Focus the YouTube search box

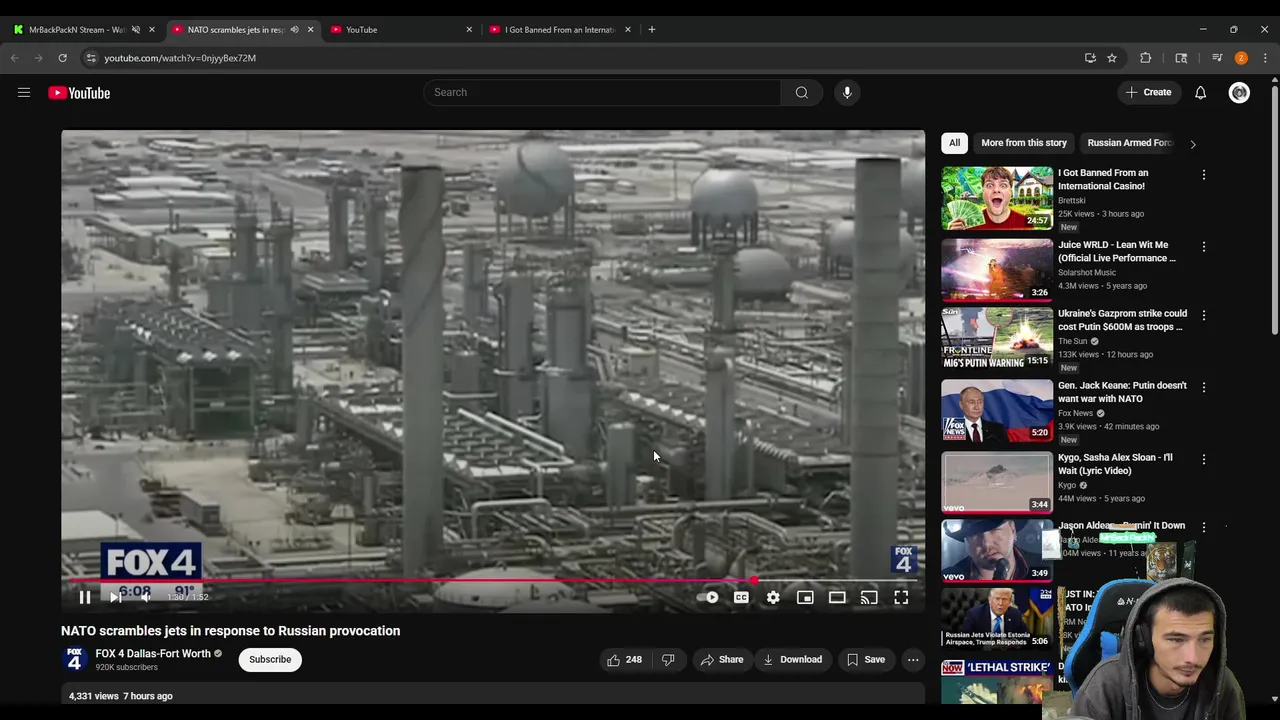[x=602, y=92]
